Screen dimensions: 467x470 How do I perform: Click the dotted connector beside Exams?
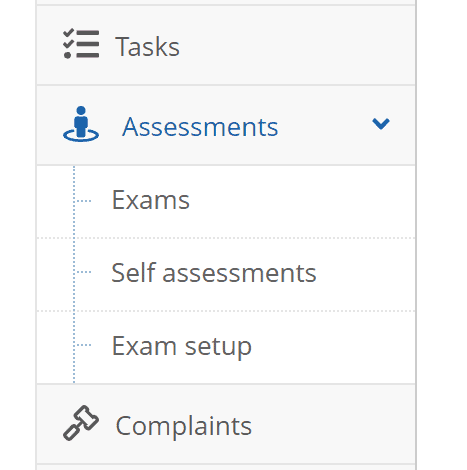click(83, 201)
